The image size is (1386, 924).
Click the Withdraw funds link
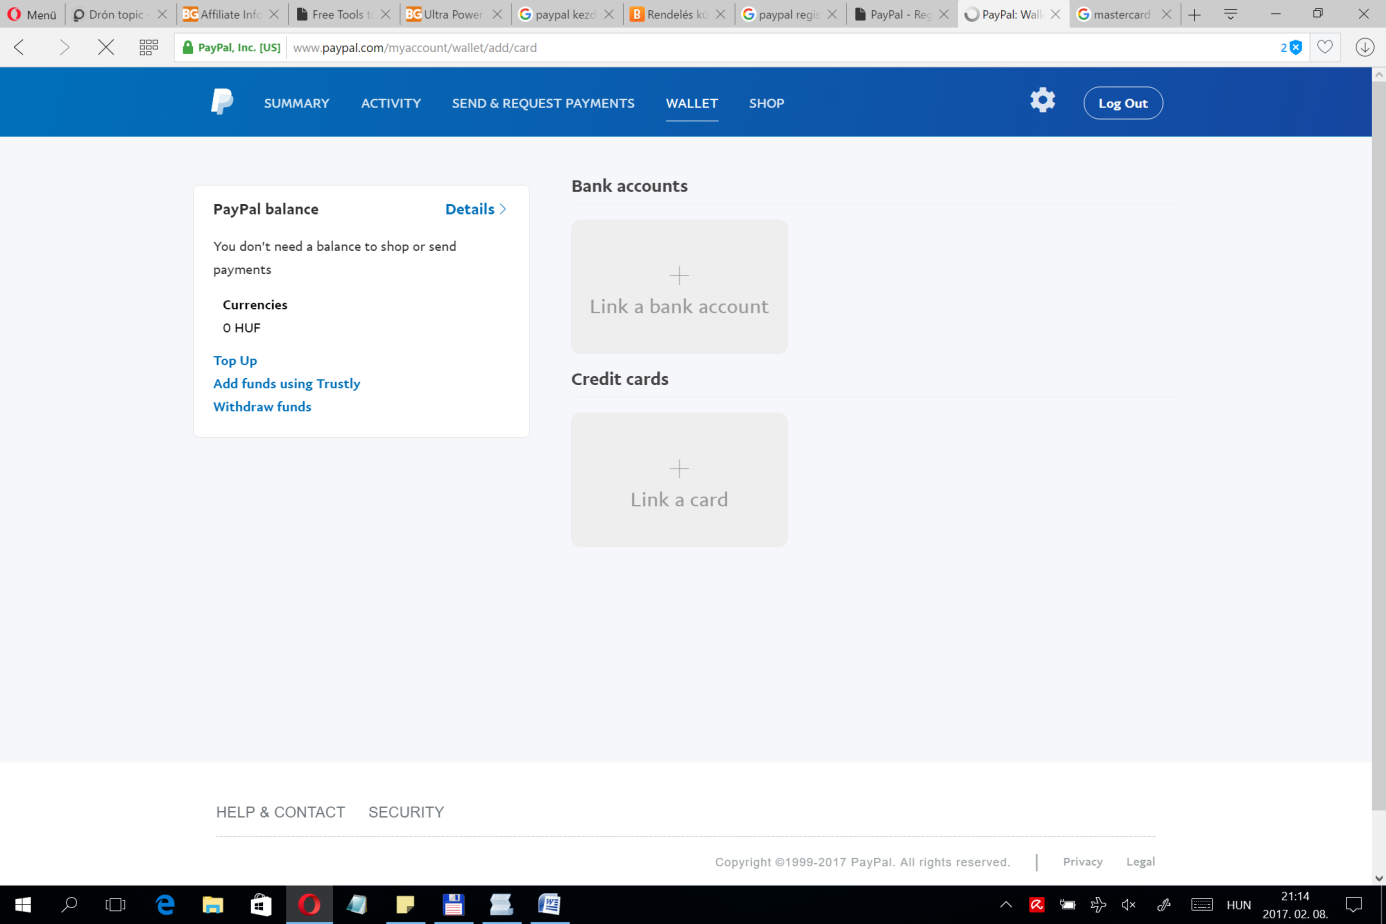pos(262,406)
